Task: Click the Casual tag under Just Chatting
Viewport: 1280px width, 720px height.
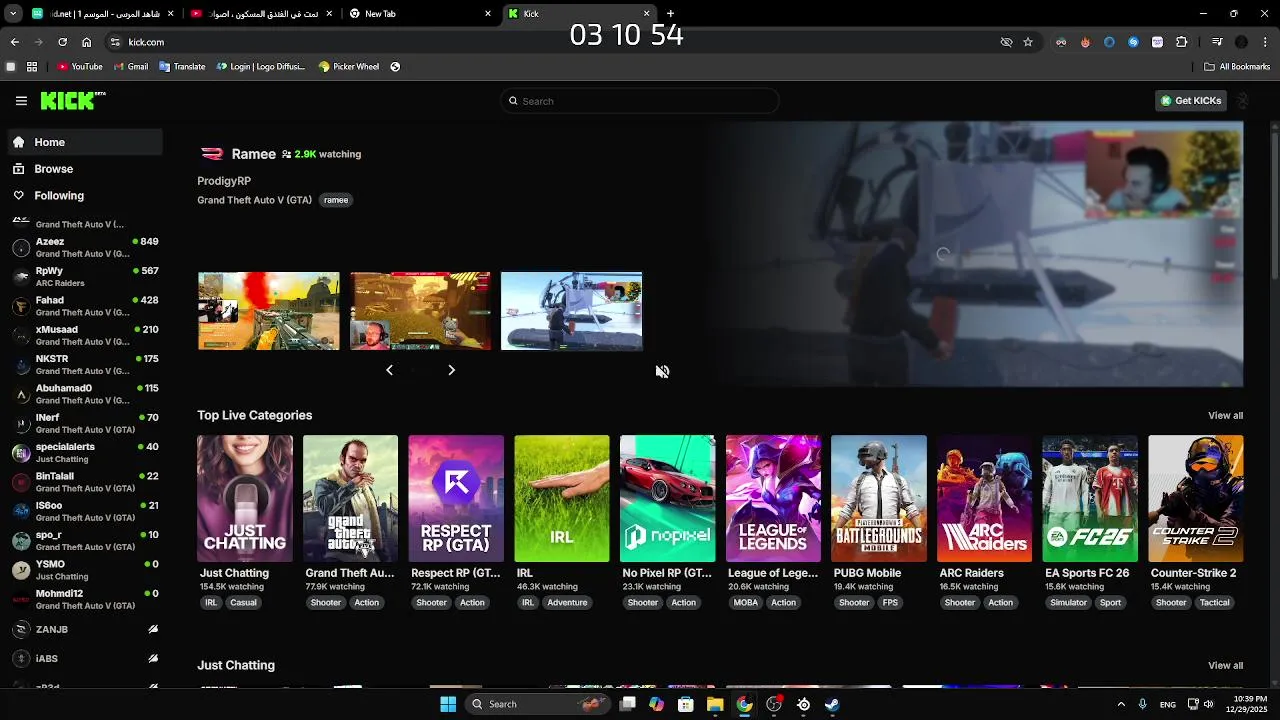Action: tap(243, 603)
